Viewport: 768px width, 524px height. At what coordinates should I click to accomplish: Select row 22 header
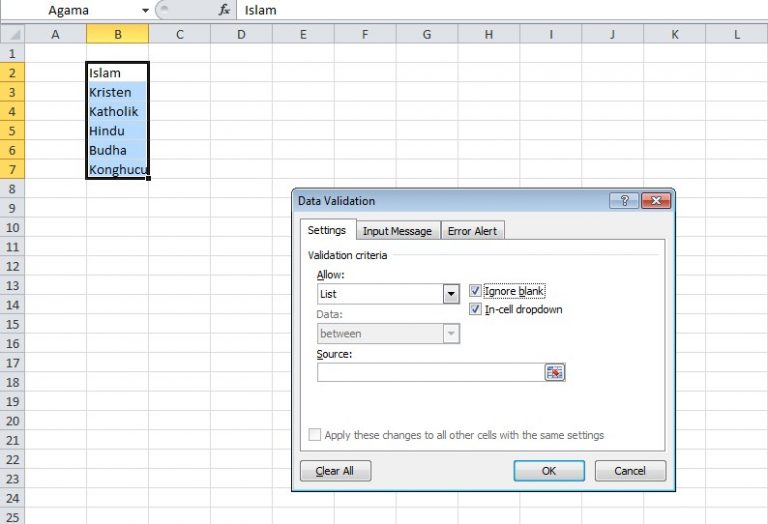[x=12, y=459]
